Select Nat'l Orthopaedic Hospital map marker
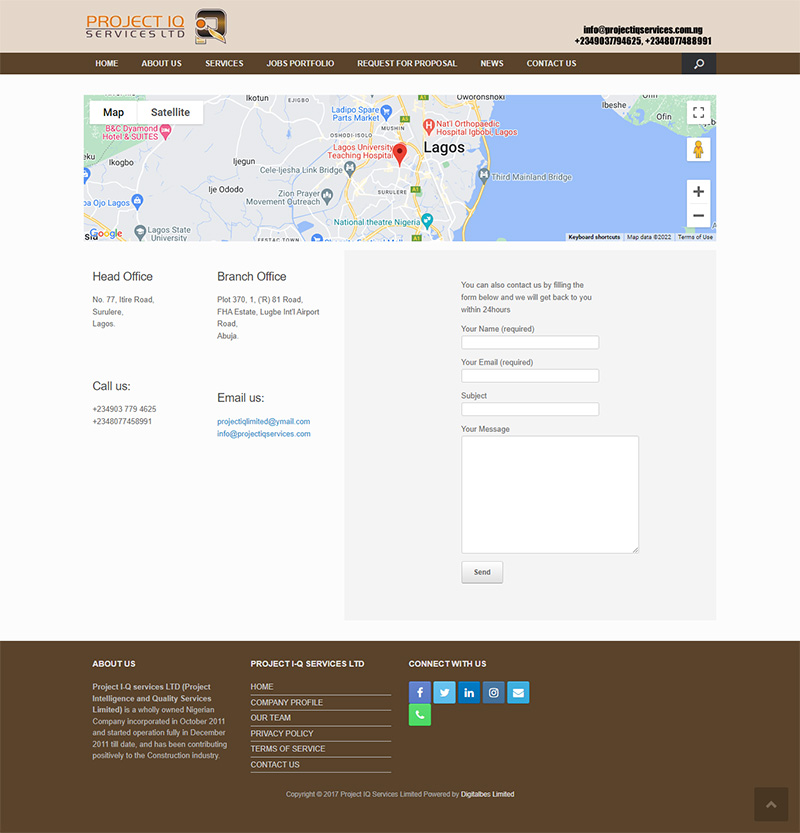 coord(428,127)
